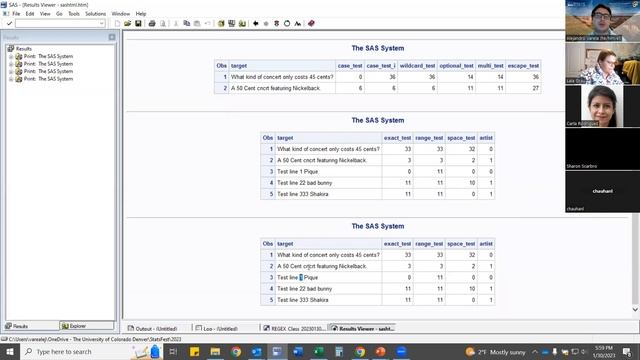Open Outlook from the taskbar
The width and height of the screenshot is (640, 360).
[257, 351]
